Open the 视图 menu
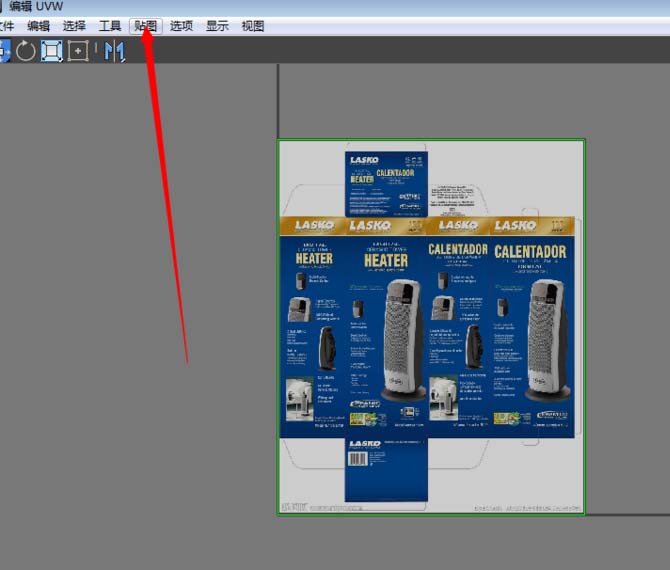Screen dimensions: 670x570 point(253,26)
